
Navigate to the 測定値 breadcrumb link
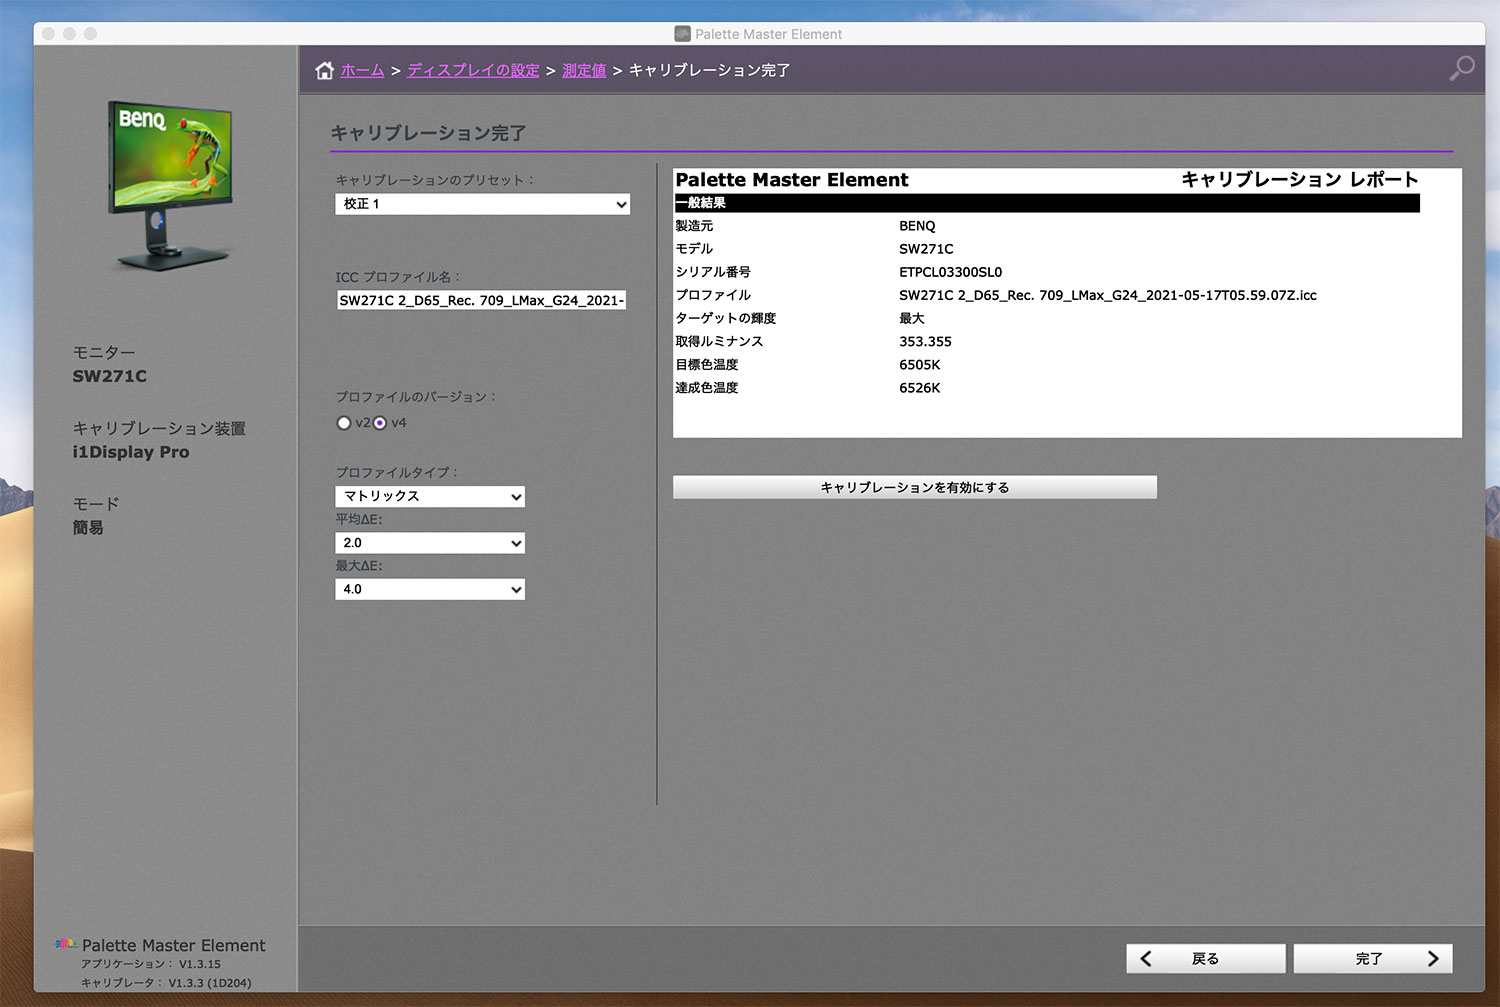(584, 70)
